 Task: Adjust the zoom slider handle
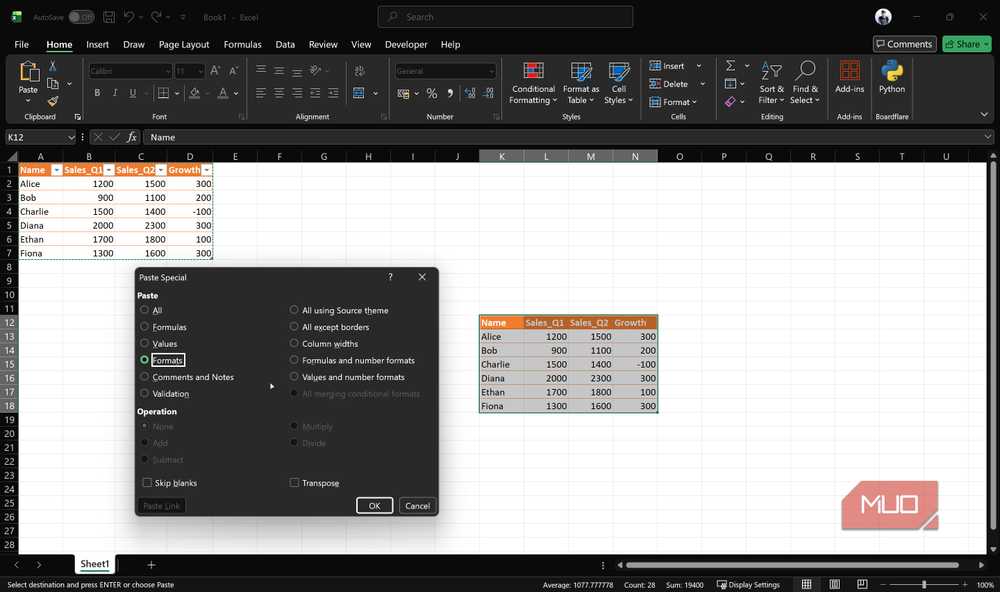pos(923,584)
